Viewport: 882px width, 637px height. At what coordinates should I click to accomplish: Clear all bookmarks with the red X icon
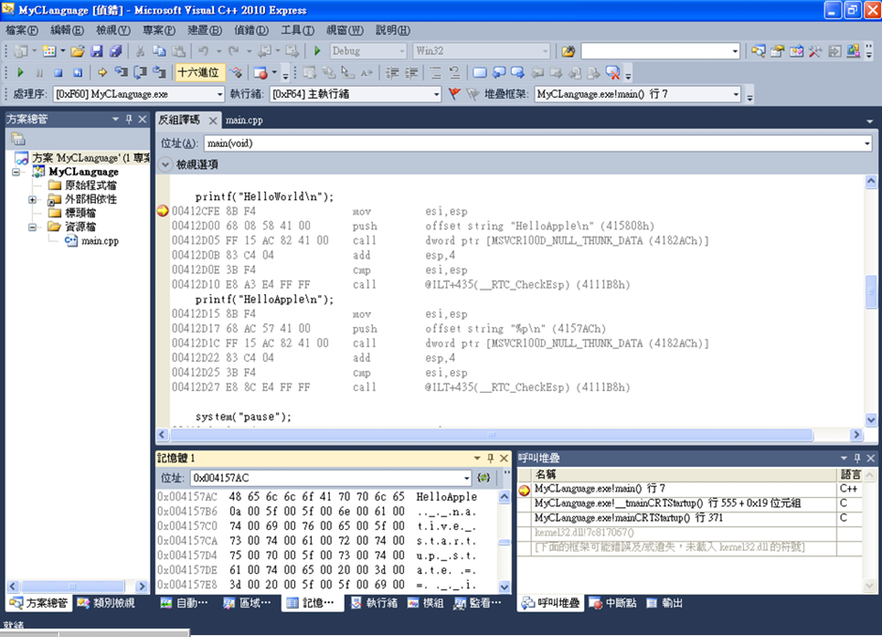click(x=613, y=73)
